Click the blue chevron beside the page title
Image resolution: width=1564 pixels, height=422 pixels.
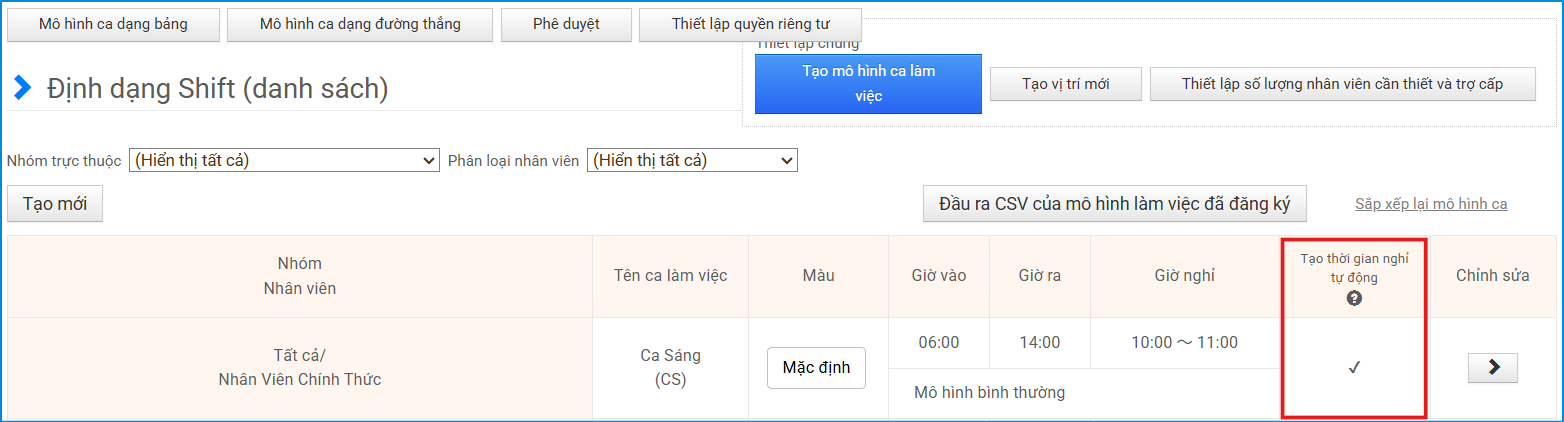click(22, 88)
